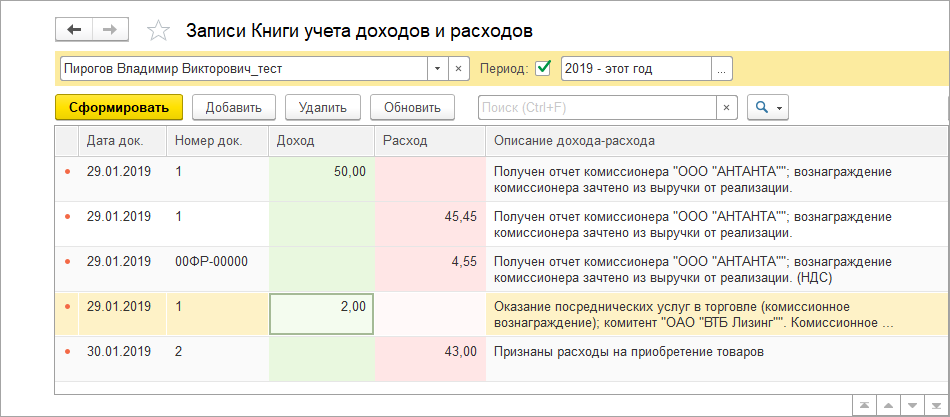
Task: Clear the organization name field
Action: point(458,69)
